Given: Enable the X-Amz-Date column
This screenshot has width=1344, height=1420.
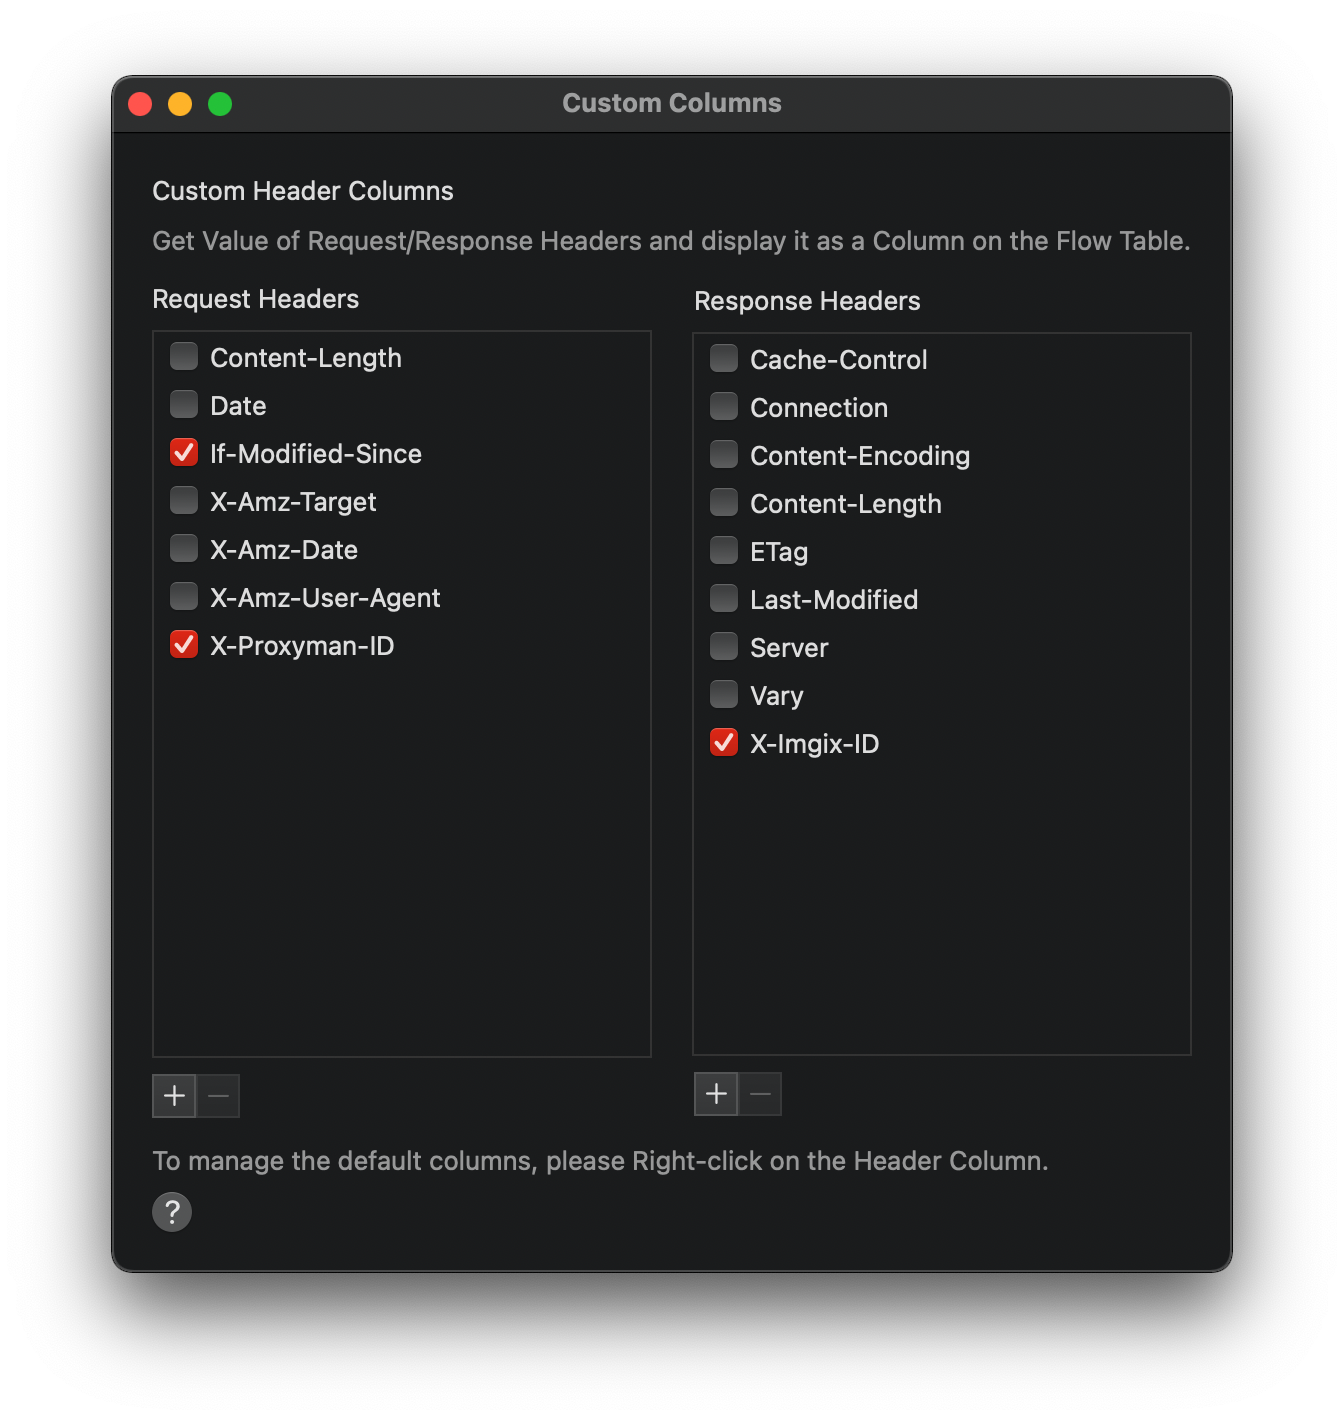Looking at the screenshot, I should pos(183,548).
